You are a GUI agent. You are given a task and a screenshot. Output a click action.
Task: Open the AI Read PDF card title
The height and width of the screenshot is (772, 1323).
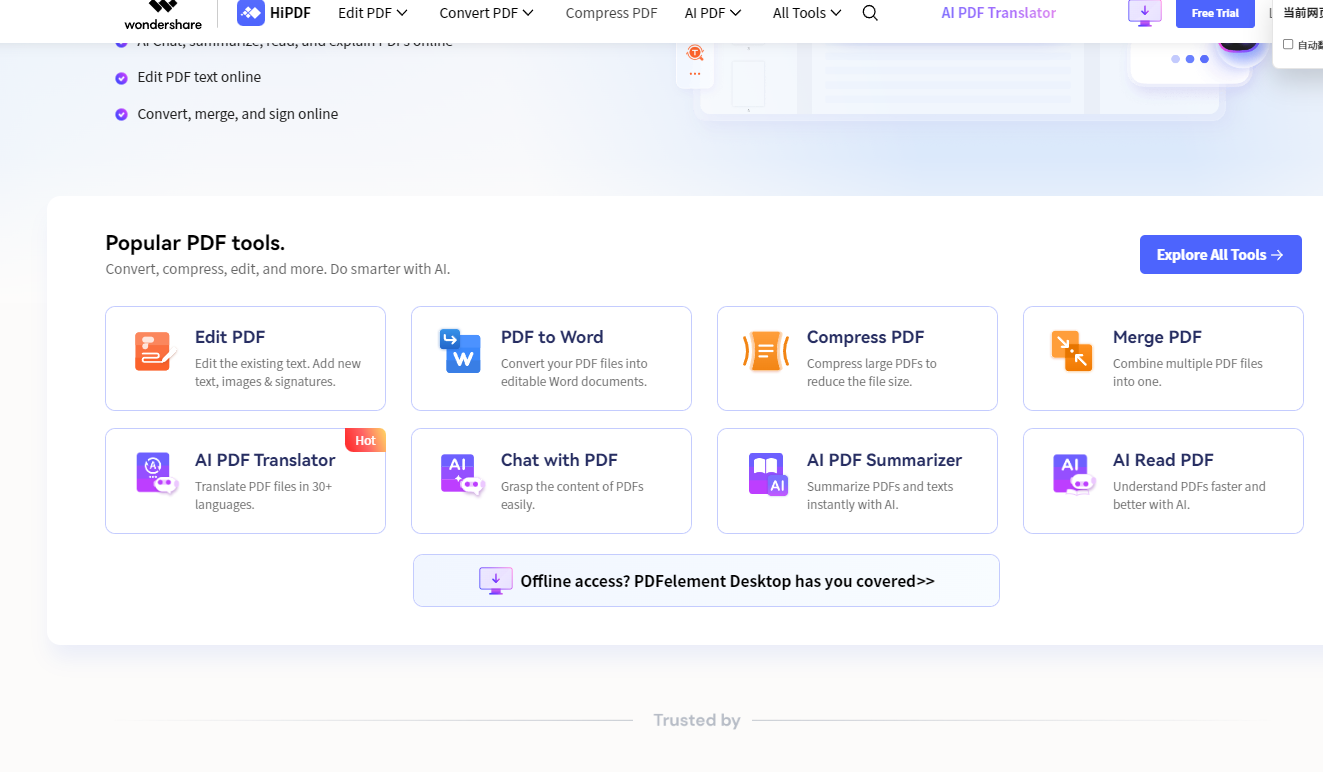click(1163, 460)
